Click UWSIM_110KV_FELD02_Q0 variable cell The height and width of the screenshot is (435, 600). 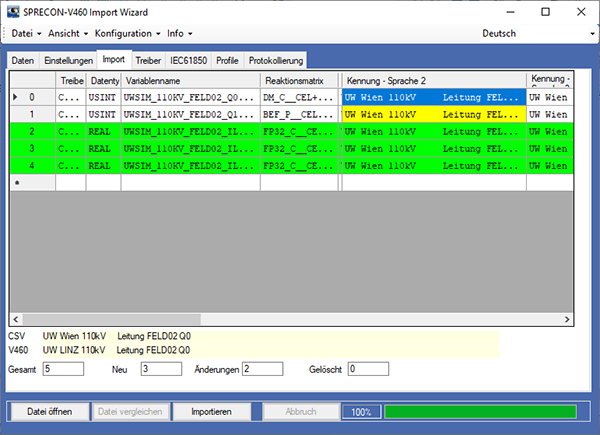(x=191, y=97)
